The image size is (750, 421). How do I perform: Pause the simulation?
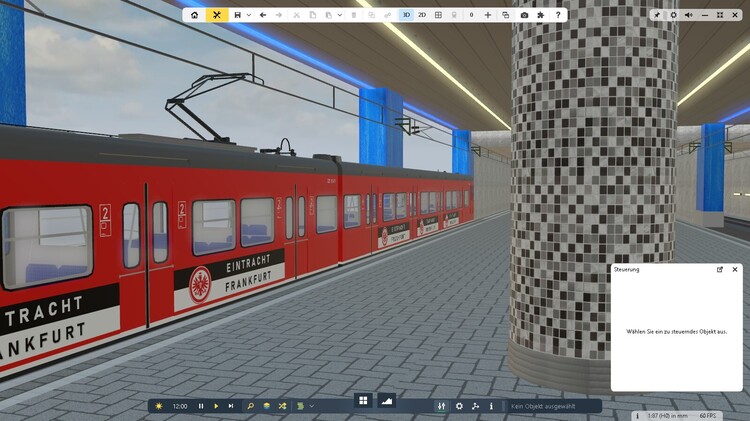(201, 406)
